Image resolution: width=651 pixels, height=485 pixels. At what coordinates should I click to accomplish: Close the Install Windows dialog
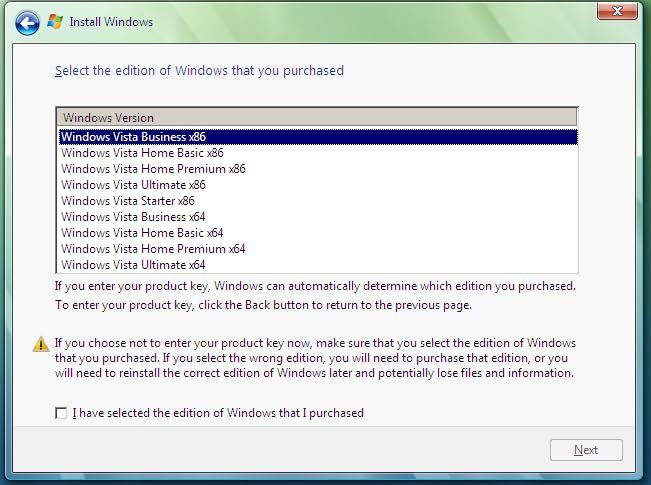617,11
